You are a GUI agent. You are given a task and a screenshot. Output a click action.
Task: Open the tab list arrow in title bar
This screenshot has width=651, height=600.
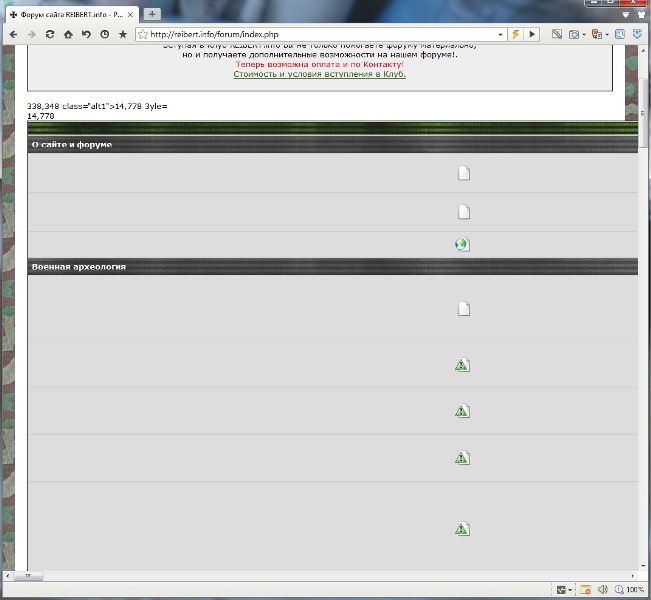click(626, 15)
